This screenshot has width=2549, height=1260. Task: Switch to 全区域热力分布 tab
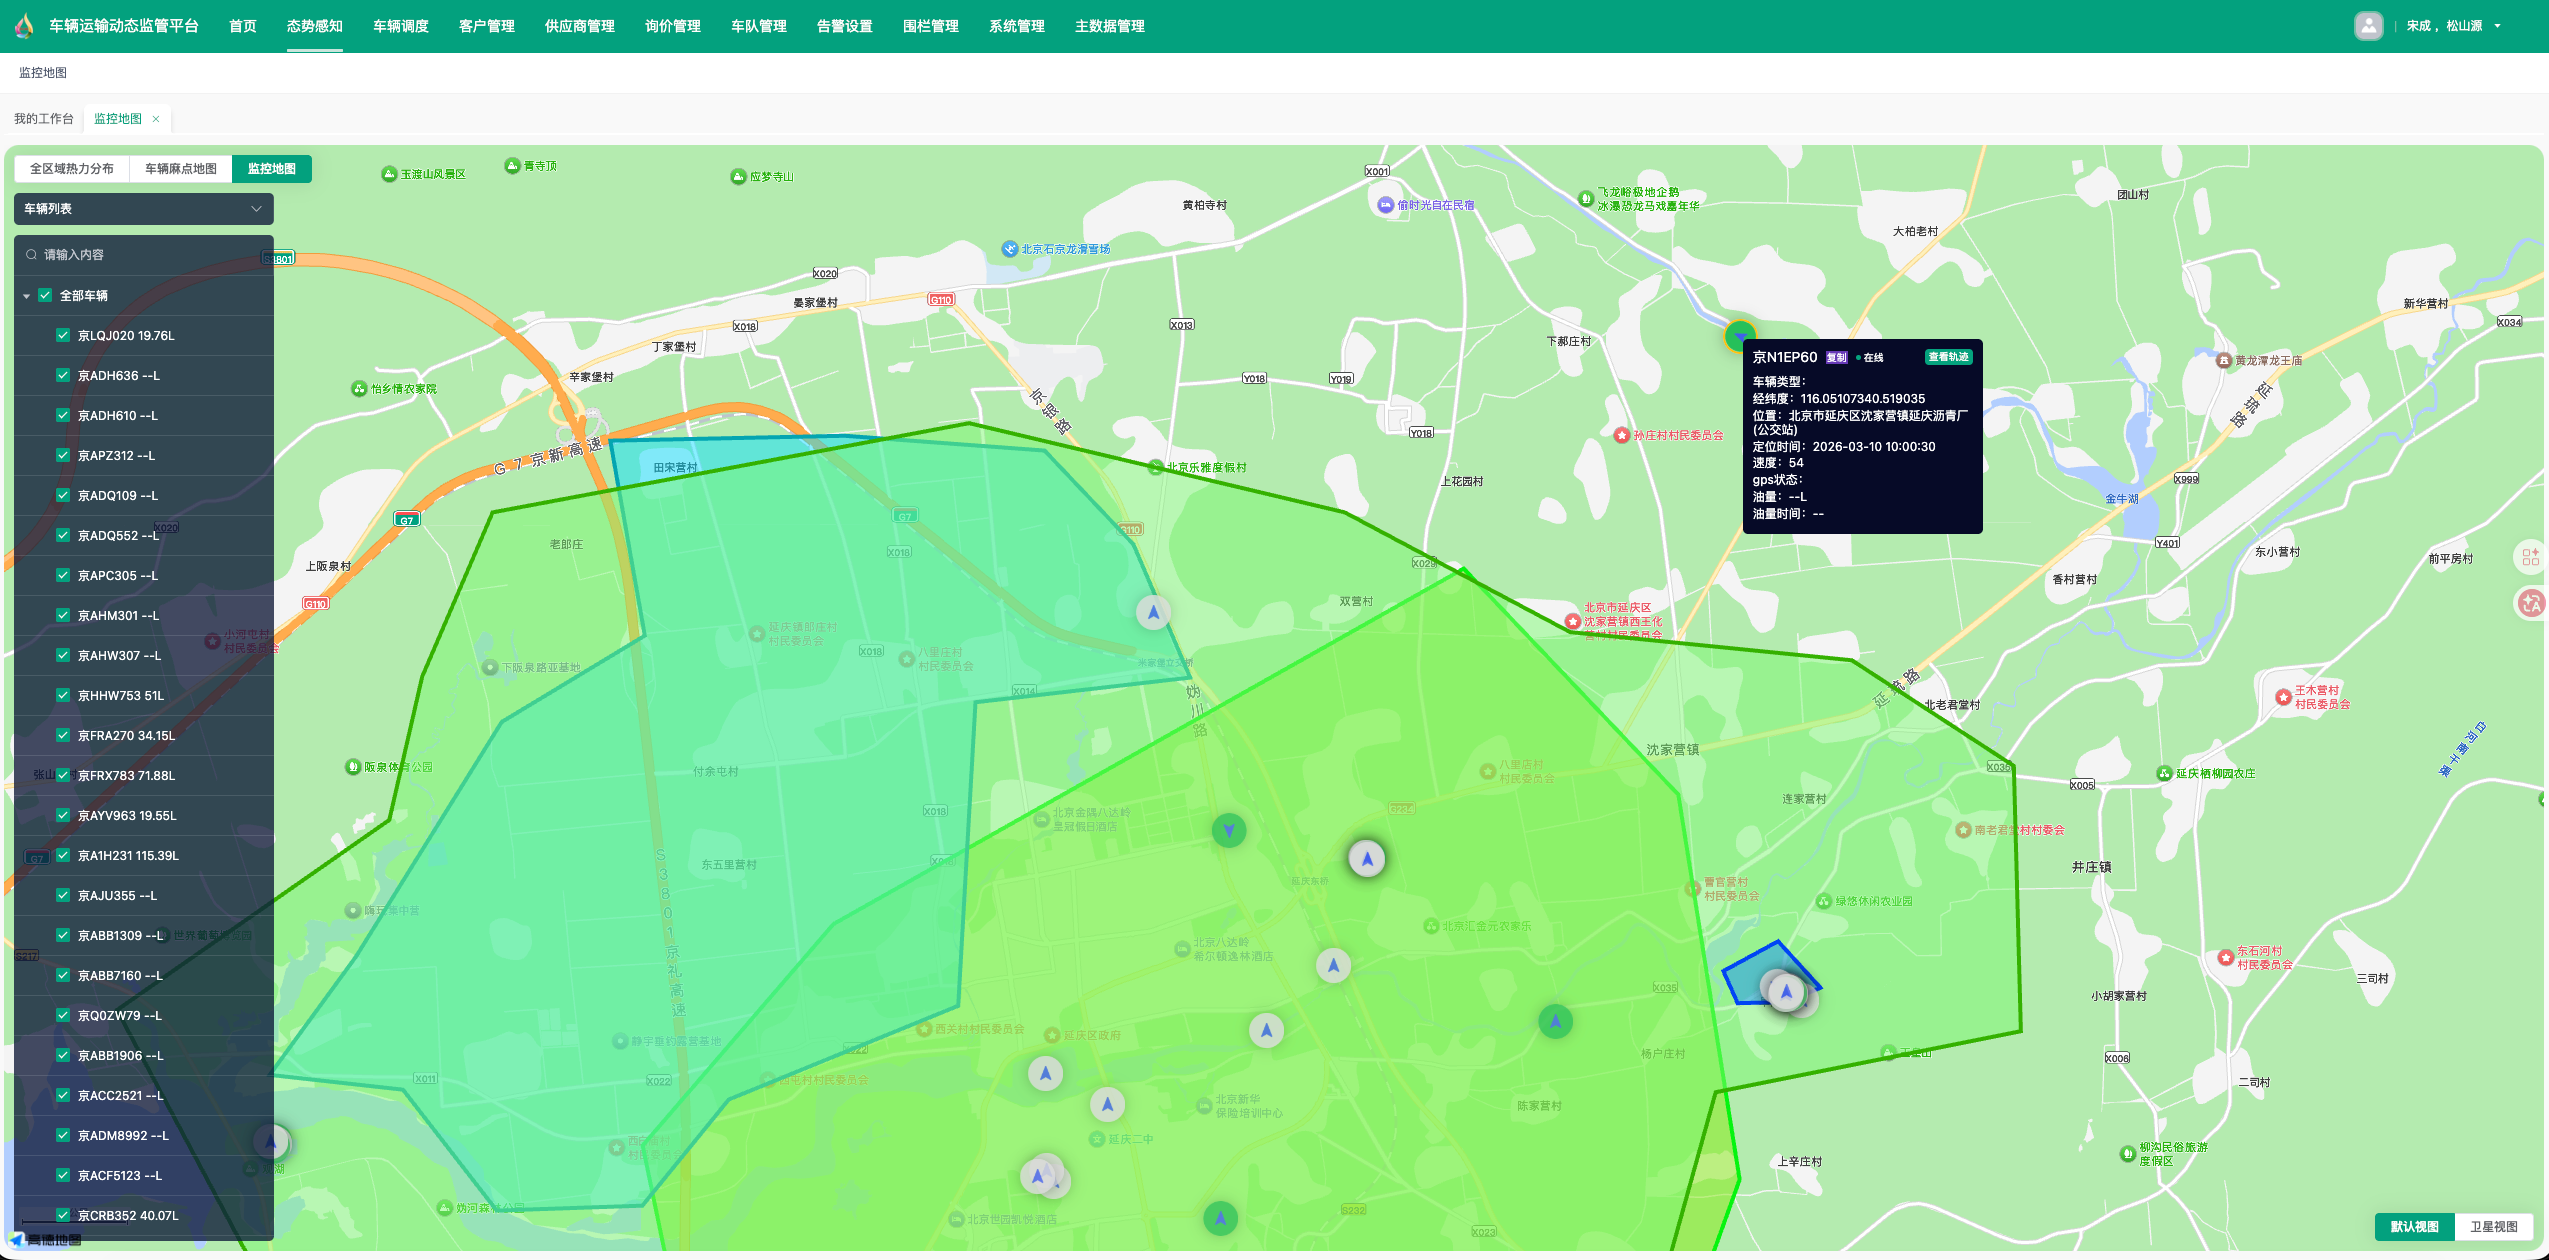click(72, 169)
